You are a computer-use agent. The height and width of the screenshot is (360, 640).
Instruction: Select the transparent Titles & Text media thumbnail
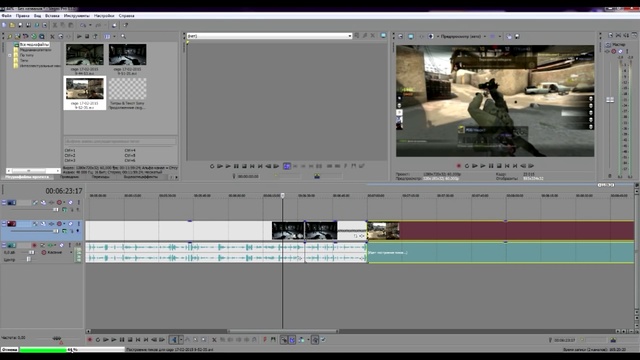tap(127, 89)
